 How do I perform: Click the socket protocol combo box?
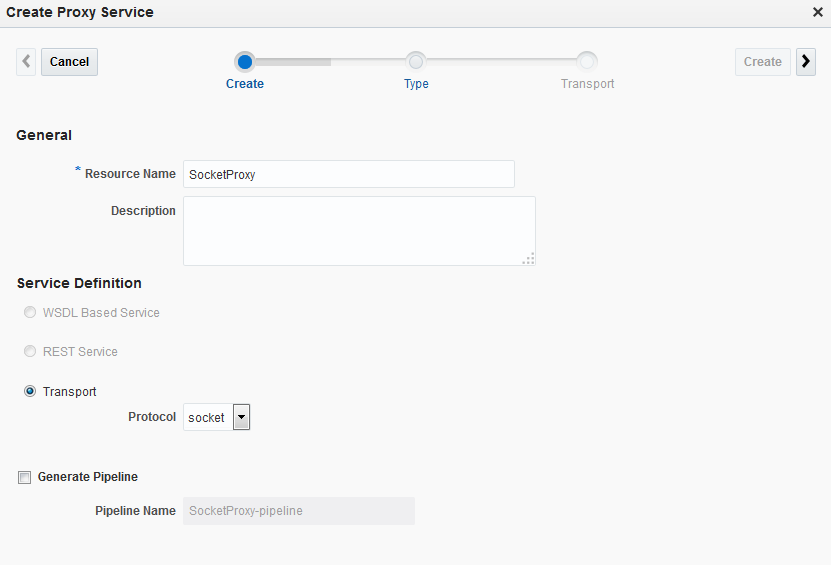(208, 417)
